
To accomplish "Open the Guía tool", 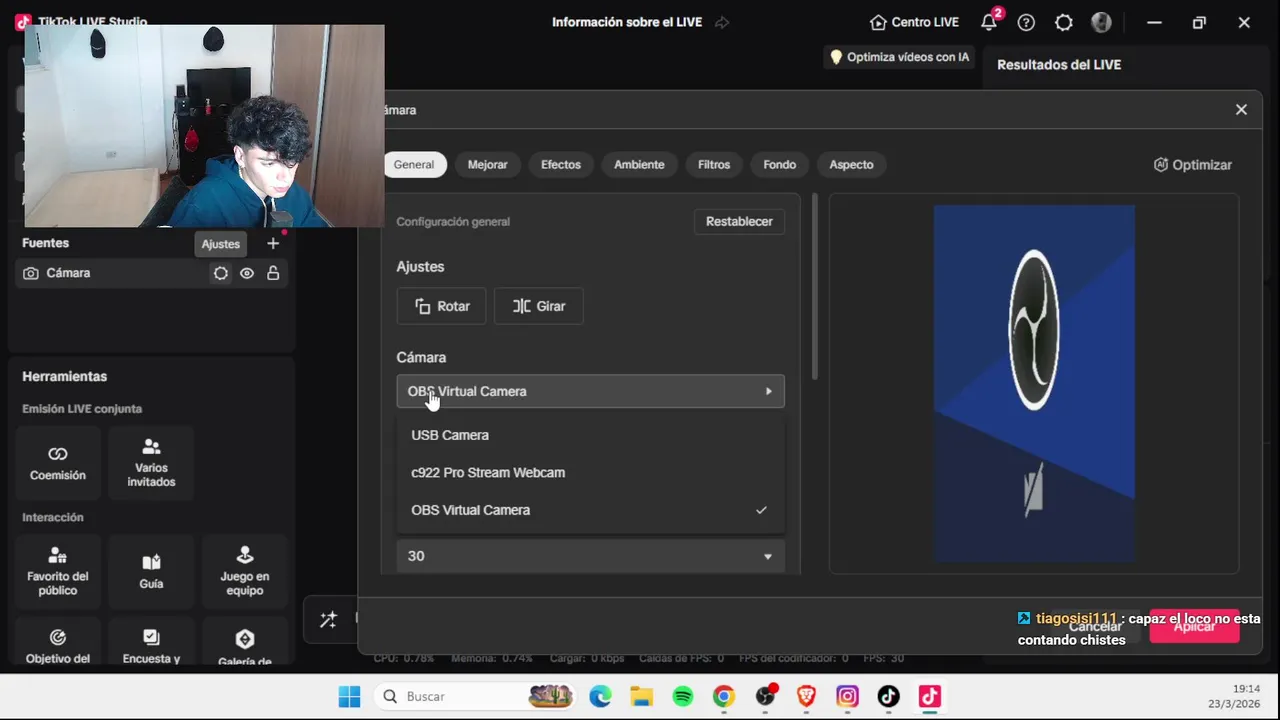I will coord(151,571).
